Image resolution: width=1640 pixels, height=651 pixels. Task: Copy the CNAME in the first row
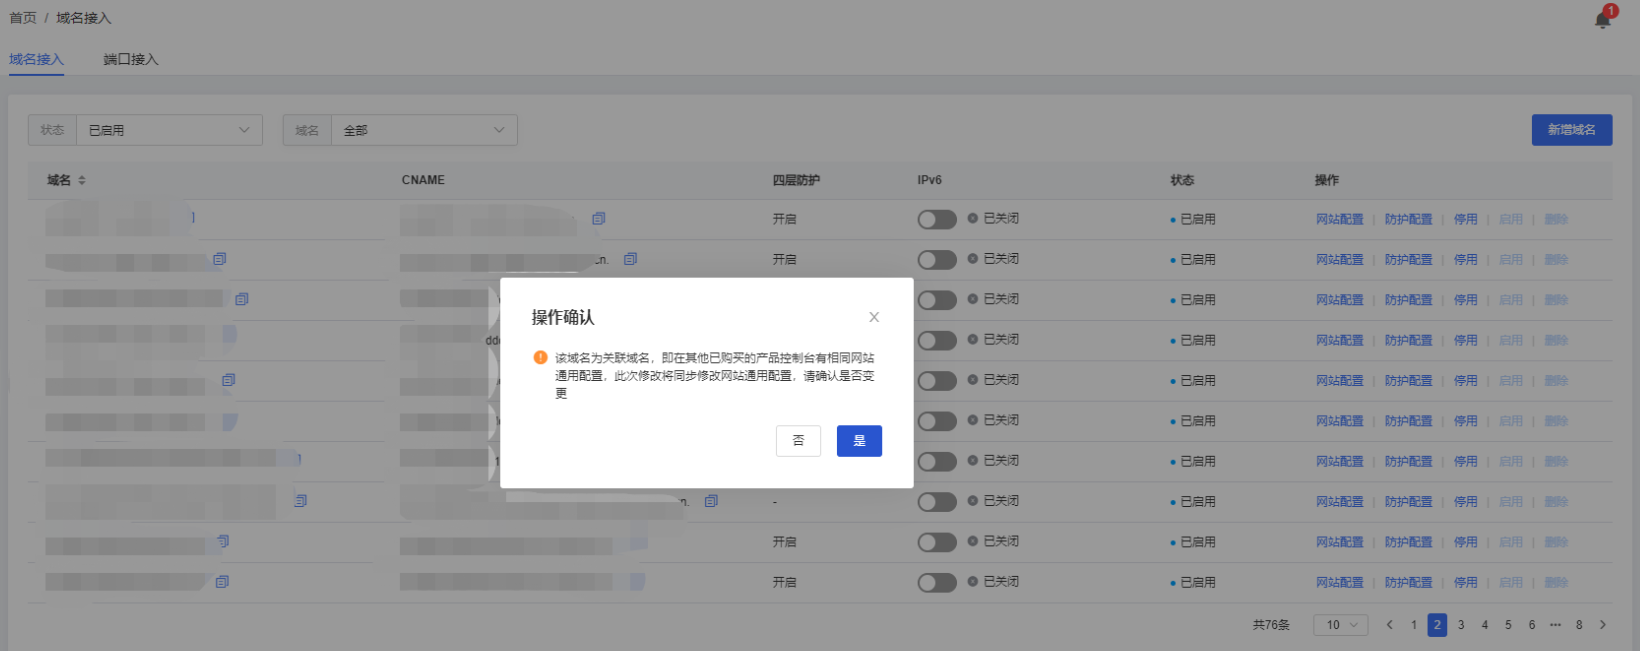pyautogui.click(x=599, y=218)
